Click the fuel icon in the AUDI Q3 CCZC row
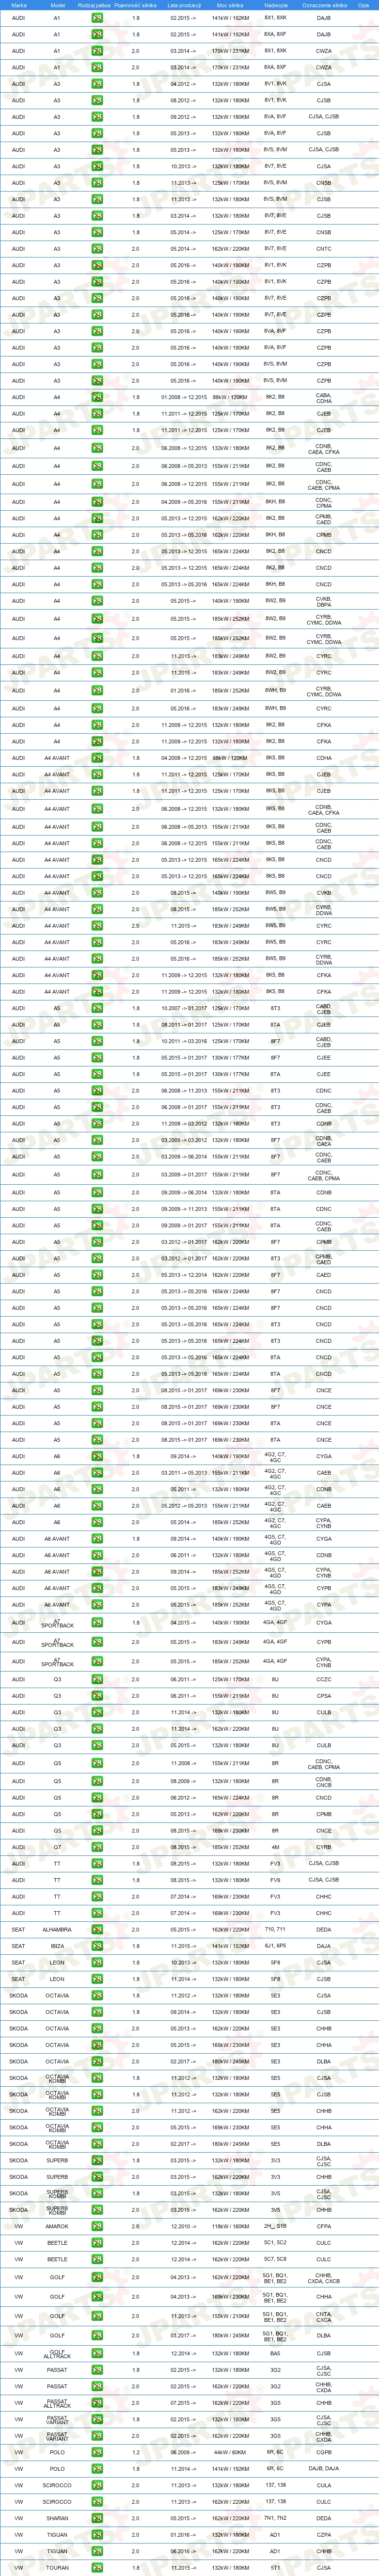This screenshot has height=2576, width=379. [x=97, y=1679]
